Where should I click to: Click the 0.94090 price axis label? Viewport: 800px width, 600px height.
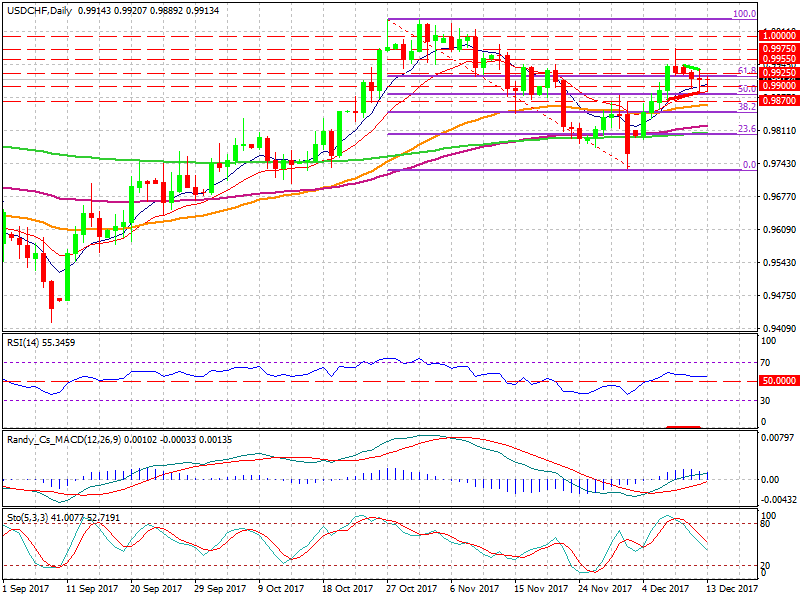[778, 328]
